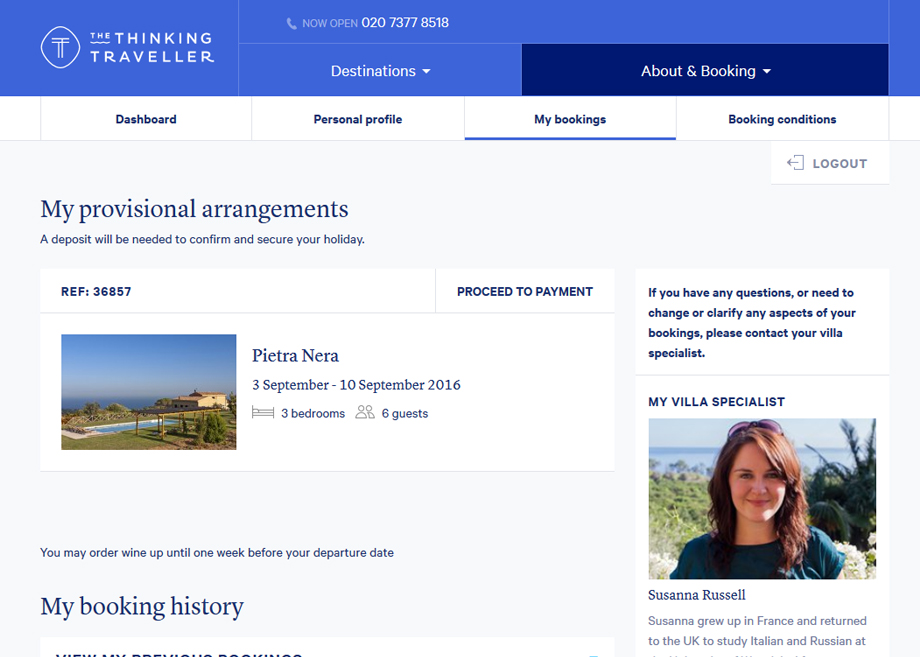Click the REF: 36857 label
Screen dimensions: 920x657
click(x=96, y=292)
